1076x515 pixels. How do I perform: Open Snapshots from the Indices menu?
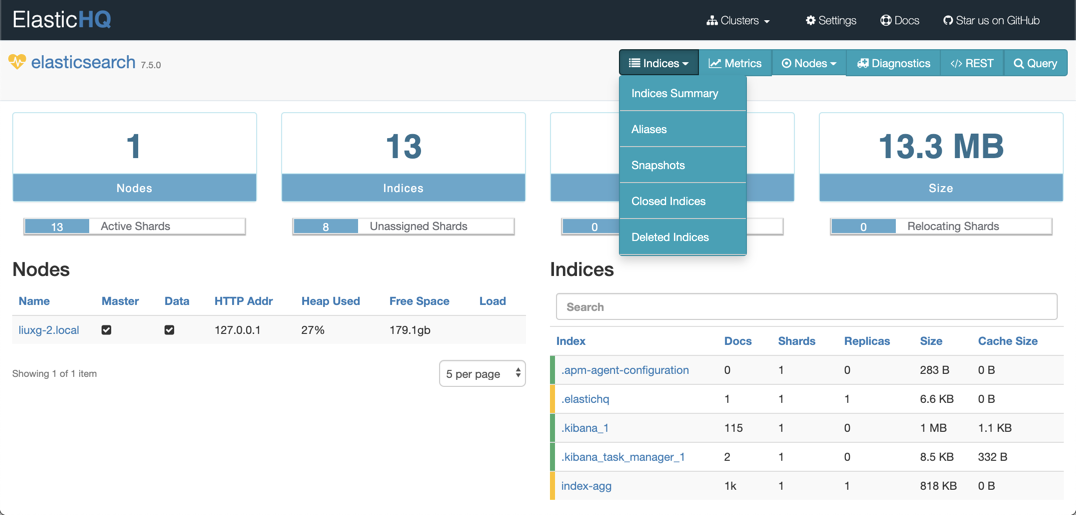click(683, 165)
